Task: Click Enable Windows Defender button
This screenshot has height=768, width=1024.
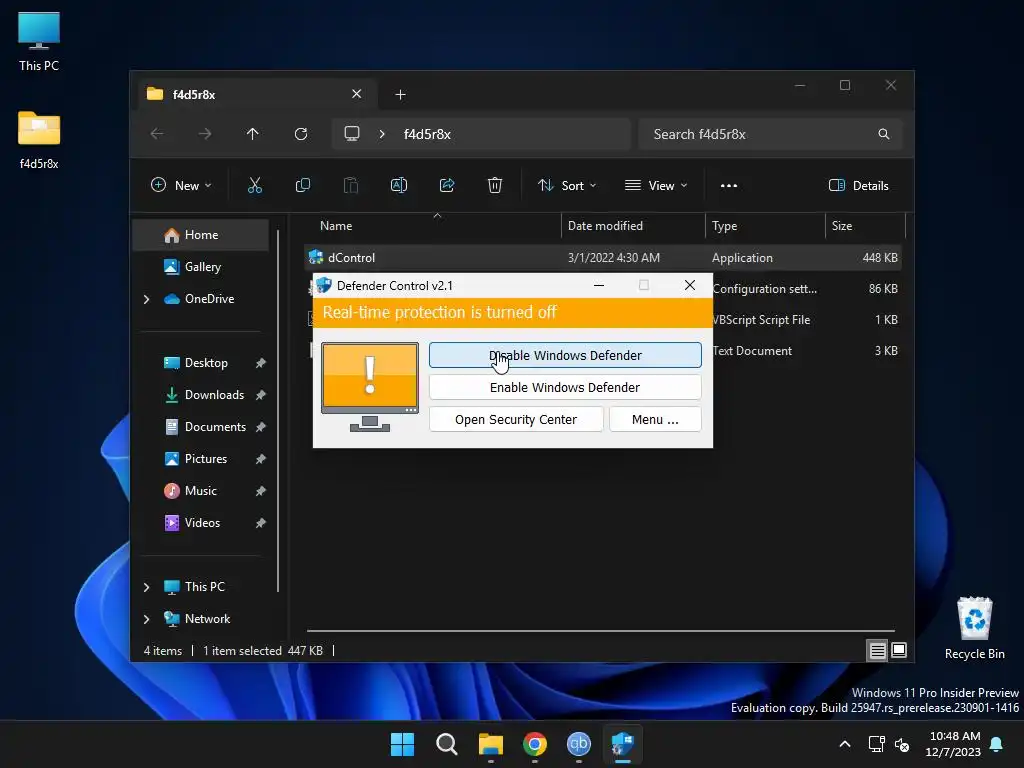Action: (565, 387)
